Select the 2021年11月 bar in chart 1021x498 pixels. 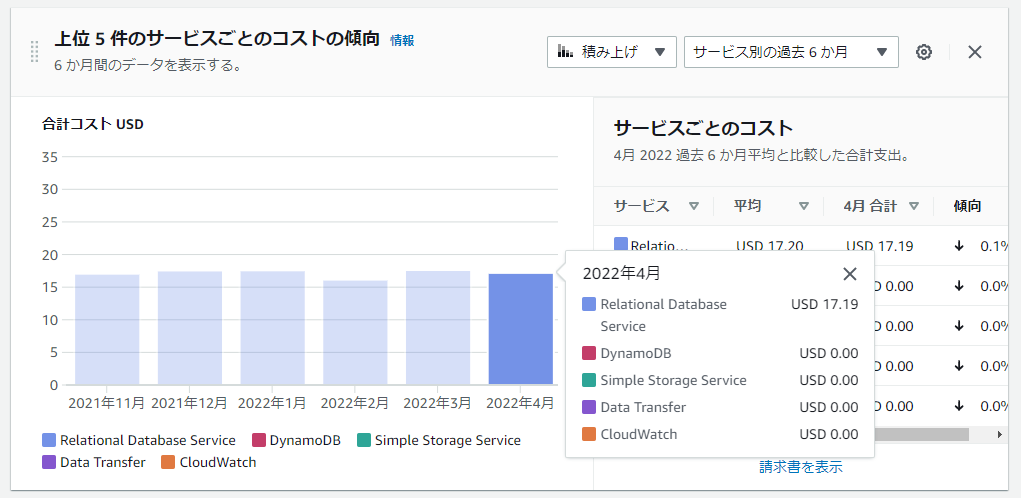tap(107, 329)
